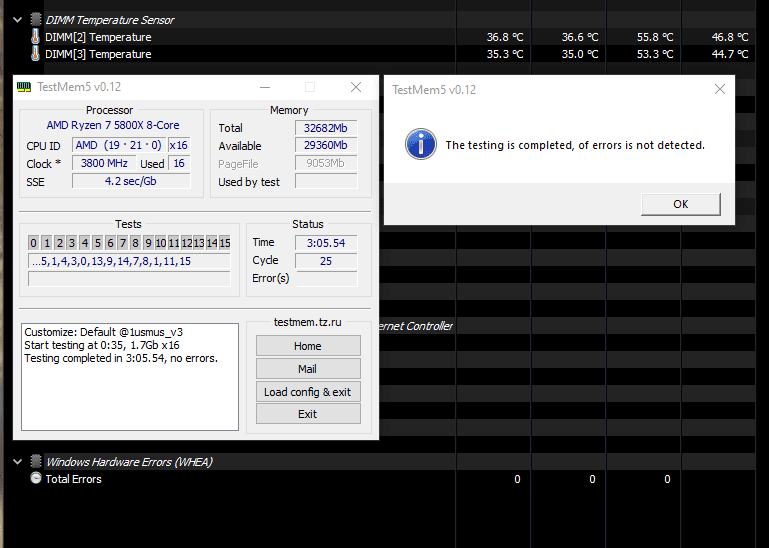Click the empty Used by test field
769x548 pixels.
coord(326,181)
